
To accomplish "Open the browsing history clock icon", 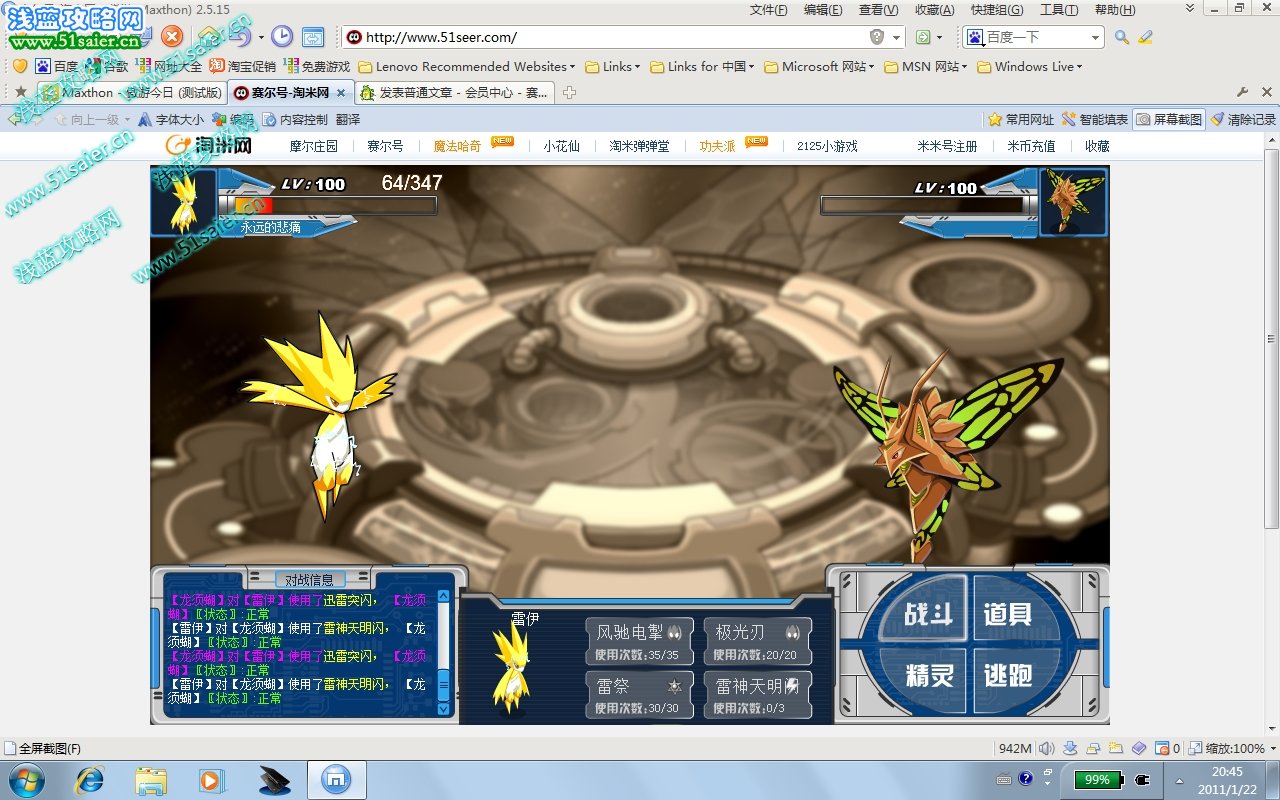I will click(283, 37).
